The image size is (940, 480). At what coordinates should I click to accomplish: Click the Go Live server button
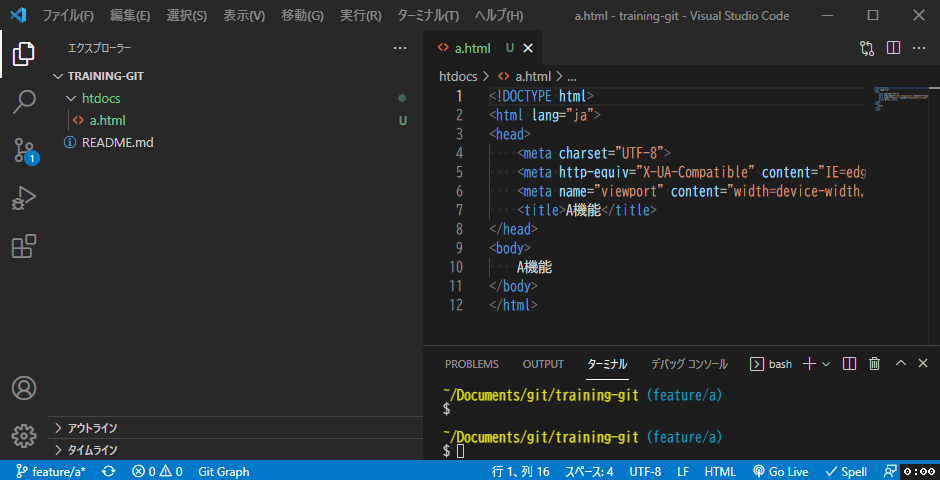pos(781,472)
